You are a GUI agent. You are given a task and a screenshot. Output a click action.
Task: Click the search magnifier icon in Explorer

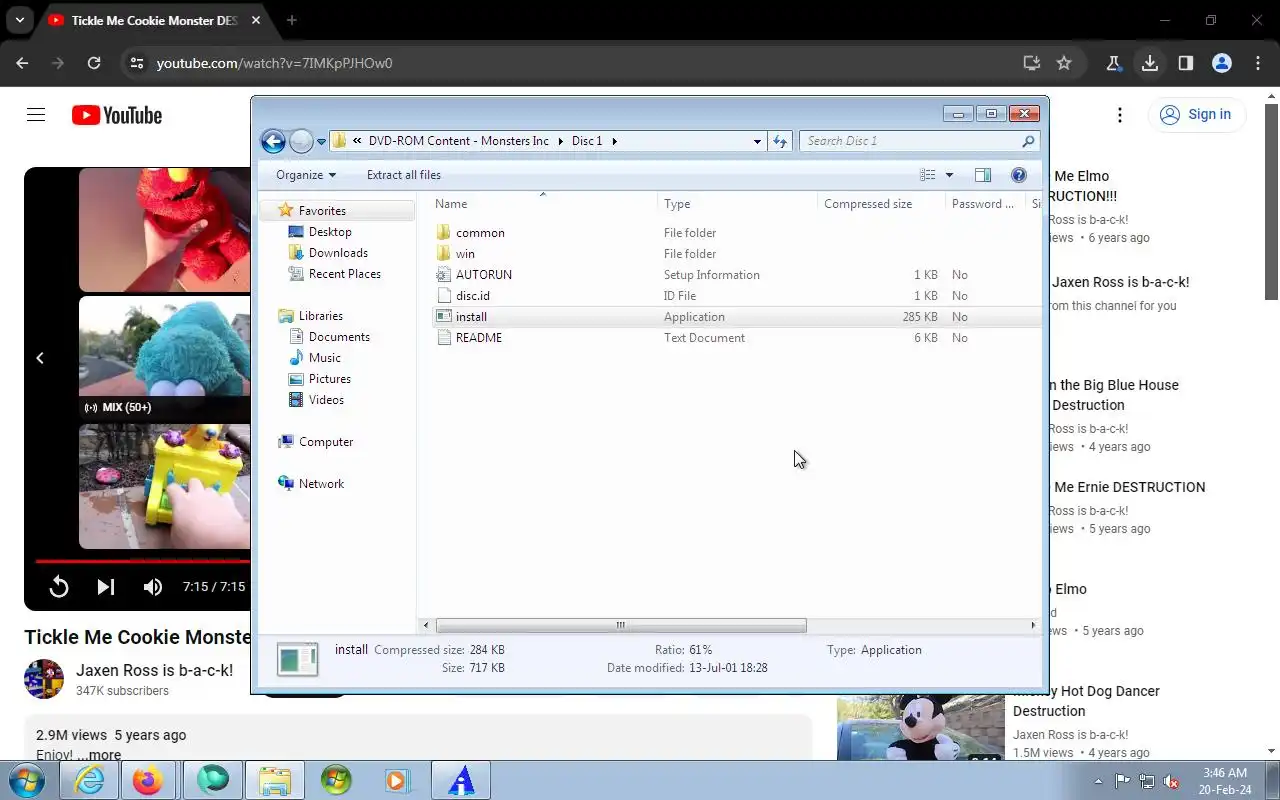pos(1028,141)
